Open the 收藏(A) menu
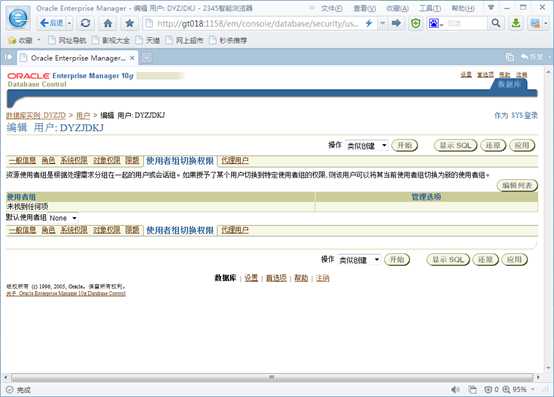 [397, 8]
